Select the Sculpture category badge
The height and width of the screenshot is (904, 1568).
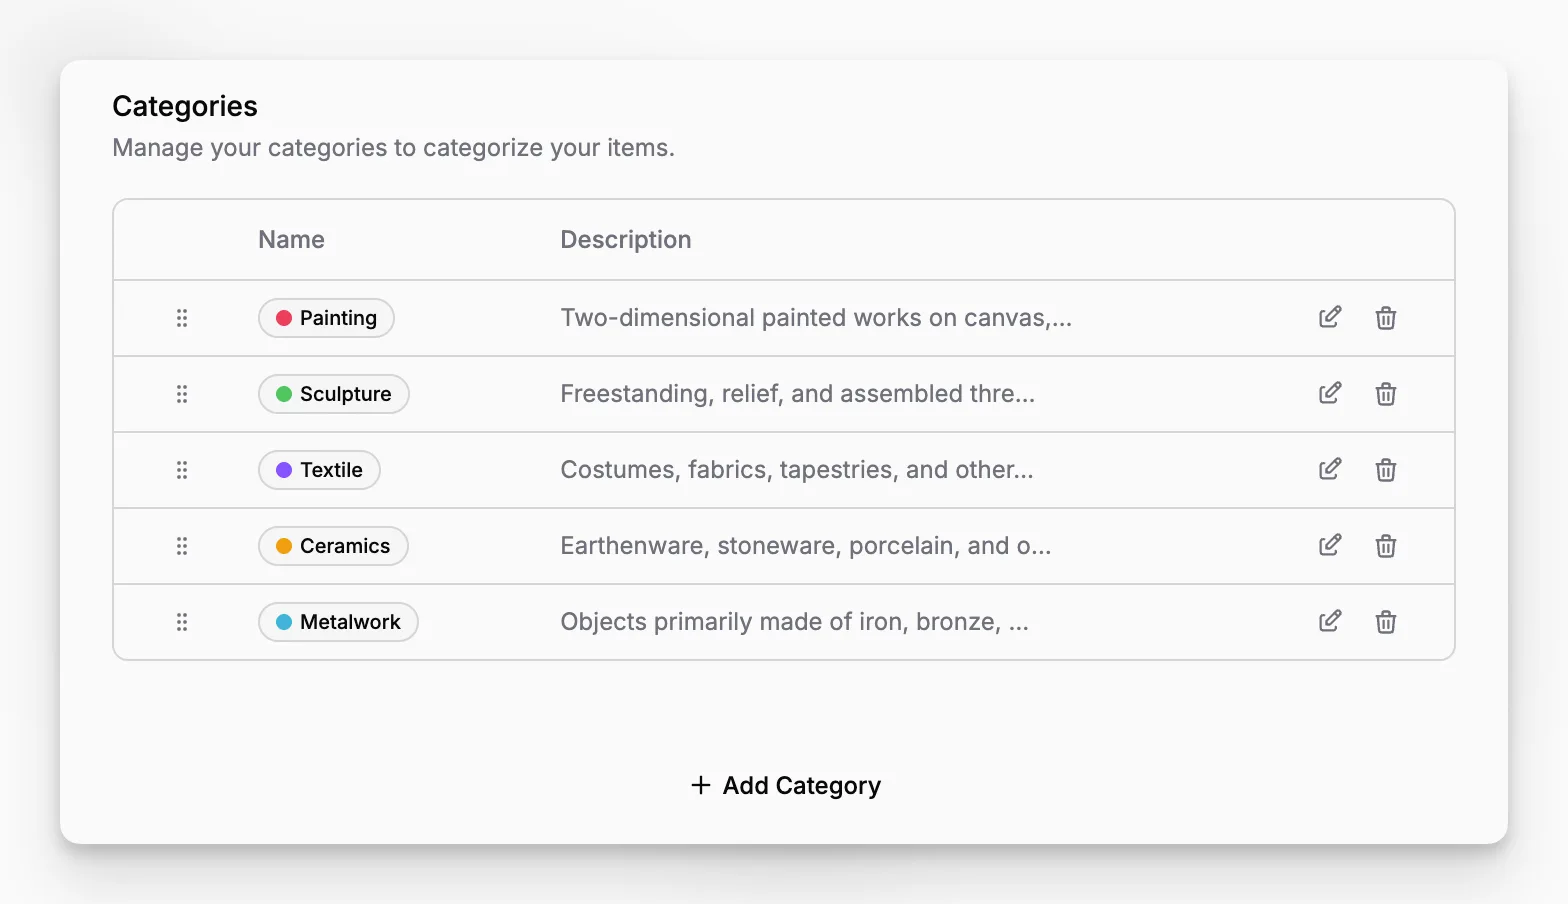pyautogui.click(x=334, y=394)
